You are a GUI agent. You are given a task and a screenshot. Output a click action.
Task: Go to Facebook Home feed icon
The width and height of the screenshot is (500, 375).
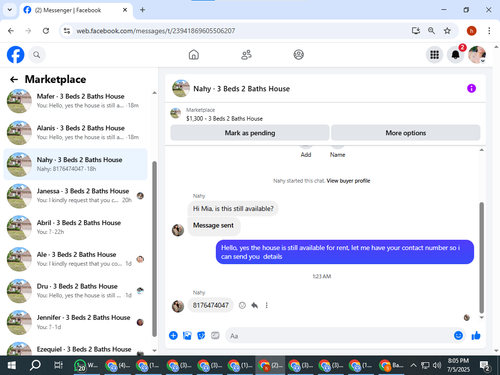[194, 55]
